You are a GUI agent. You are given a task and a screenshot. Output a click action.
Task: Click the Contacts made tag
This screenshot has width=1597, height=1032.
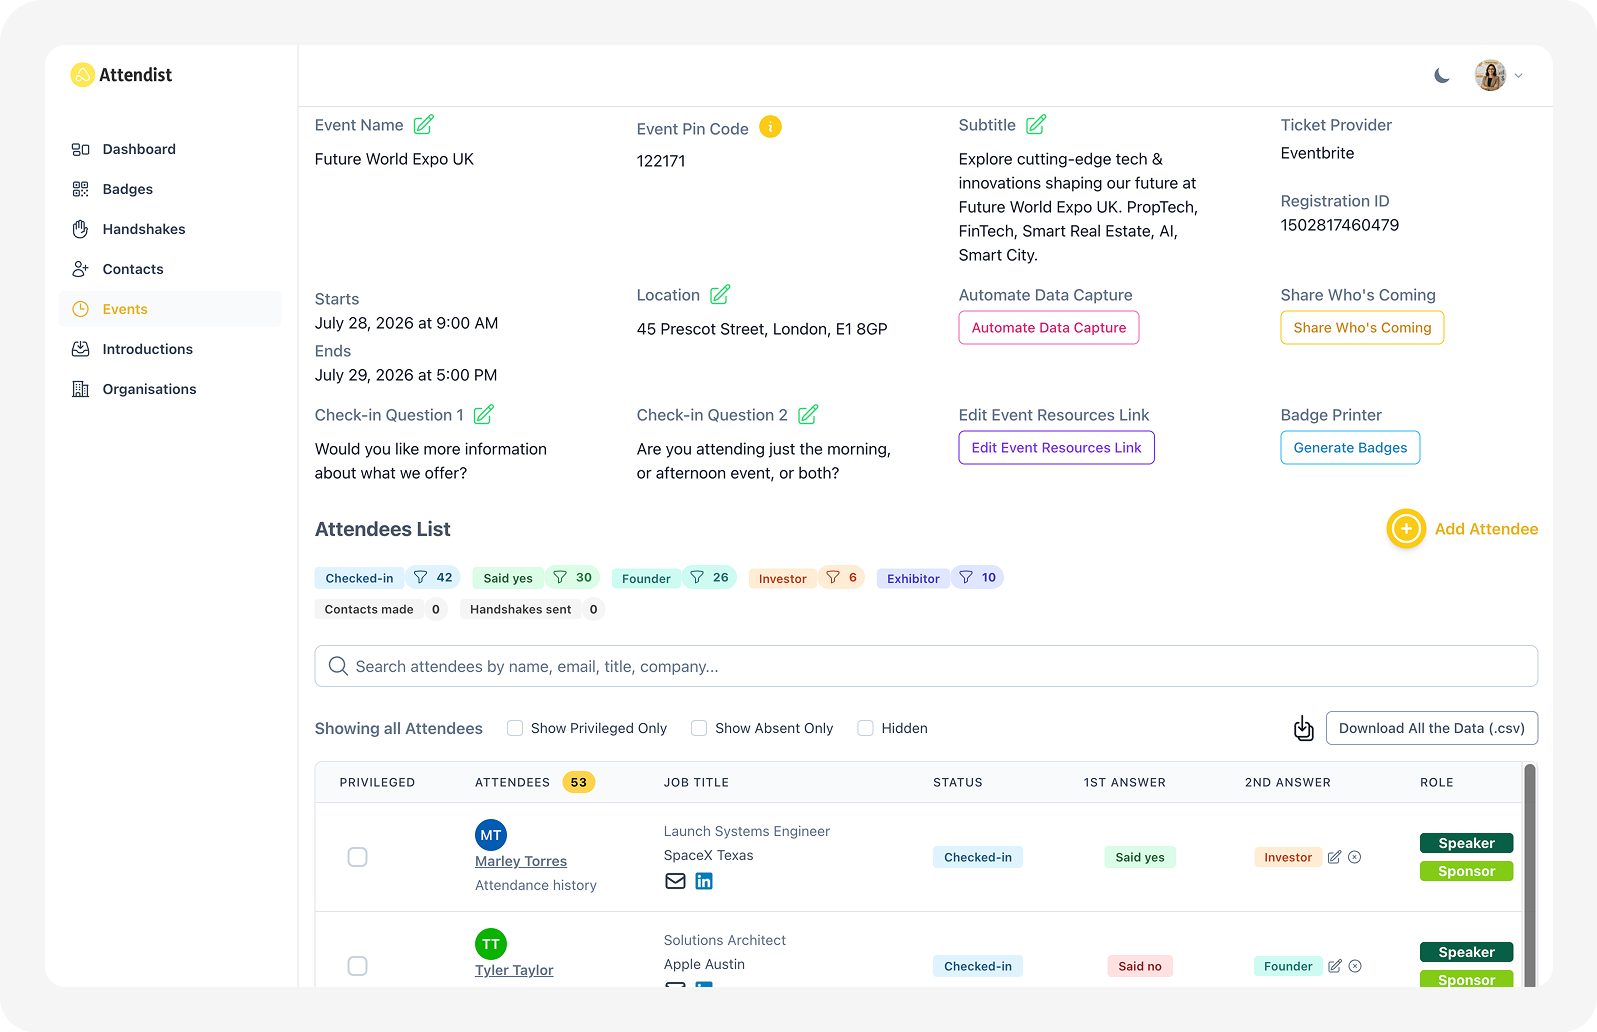pos(369,609)
